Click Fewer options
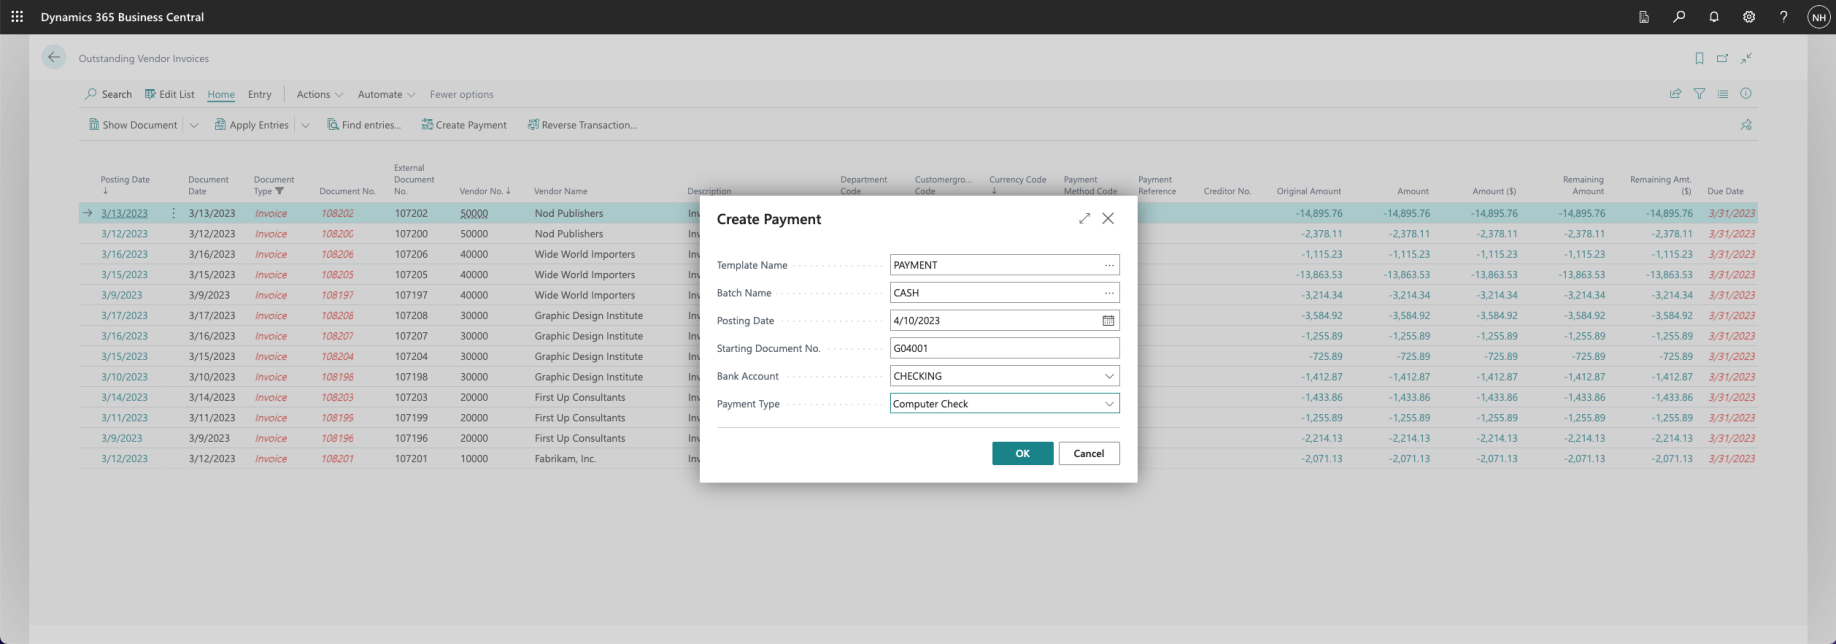1836x644 pixels. pos(461,94)
